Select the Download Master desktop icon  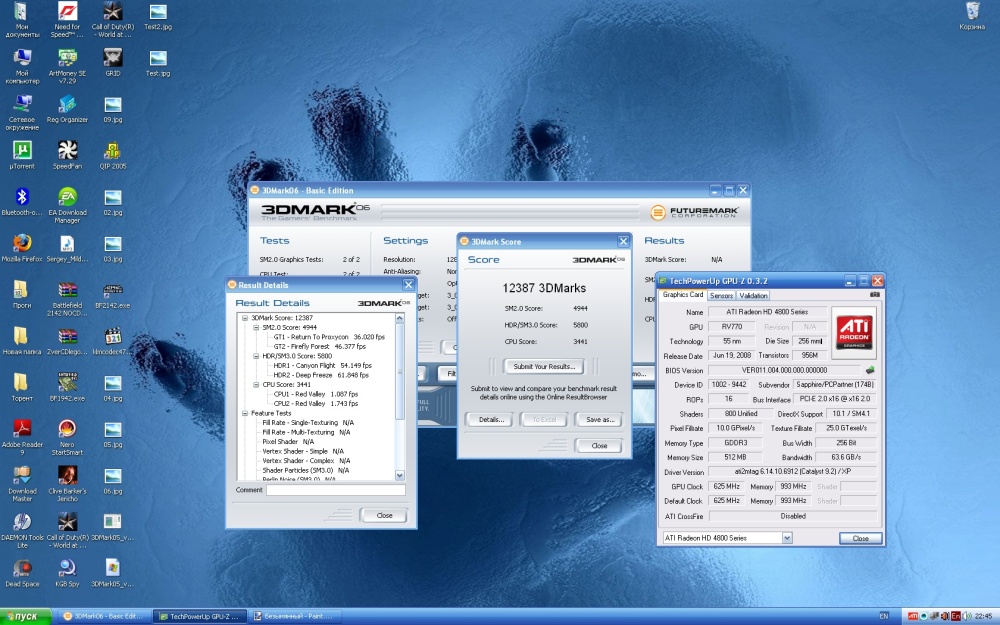tap(22, 484)
